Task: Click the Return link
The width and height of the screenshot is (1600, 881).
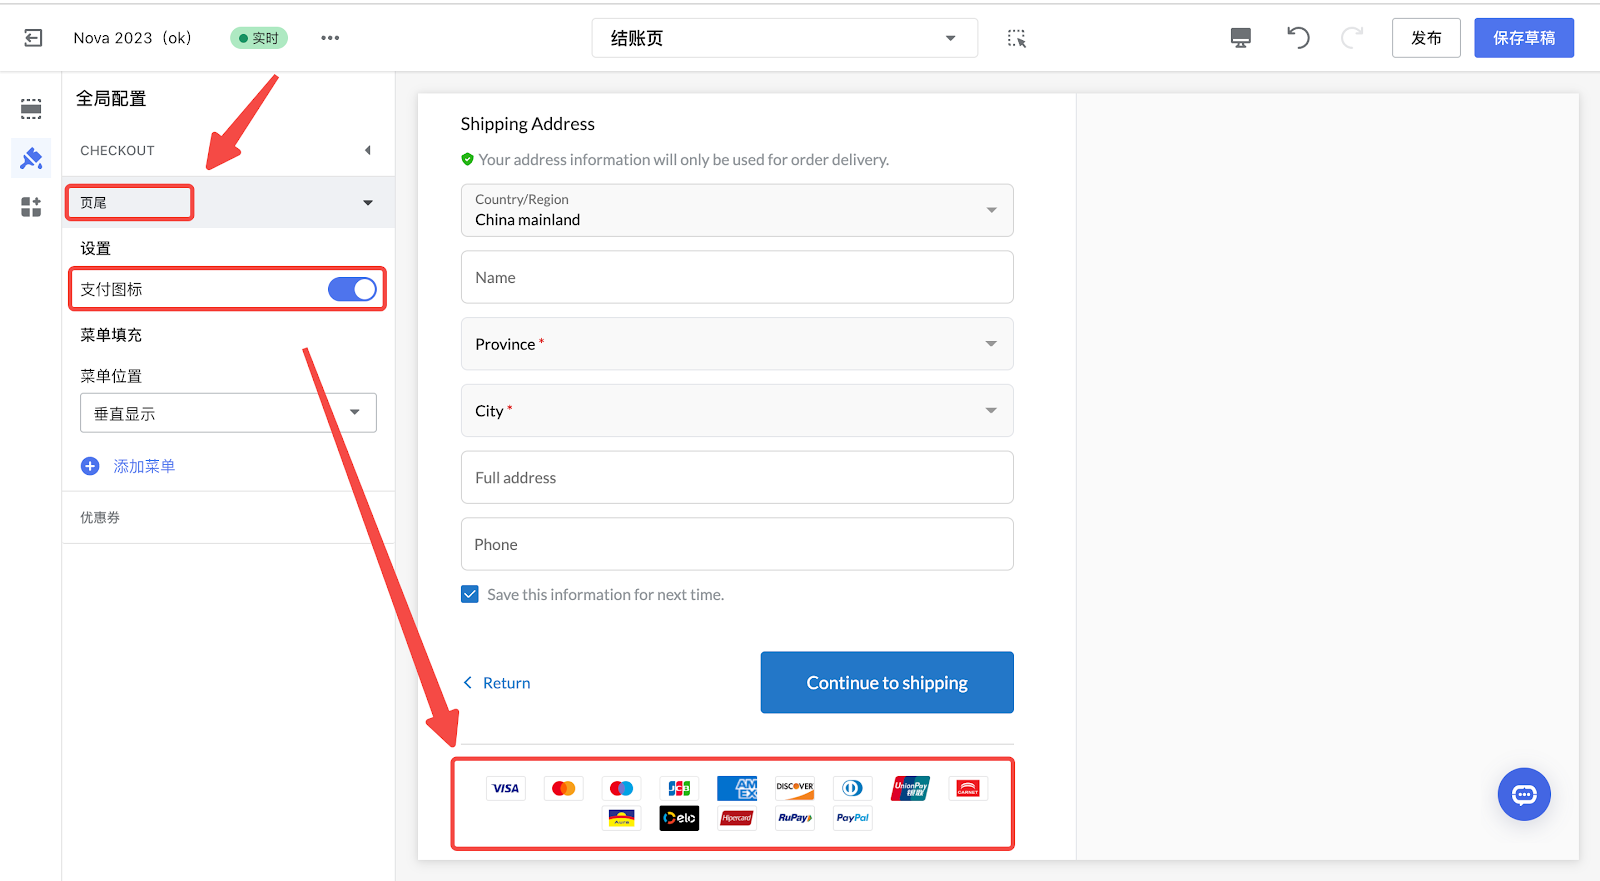Action: coord(496,683)
